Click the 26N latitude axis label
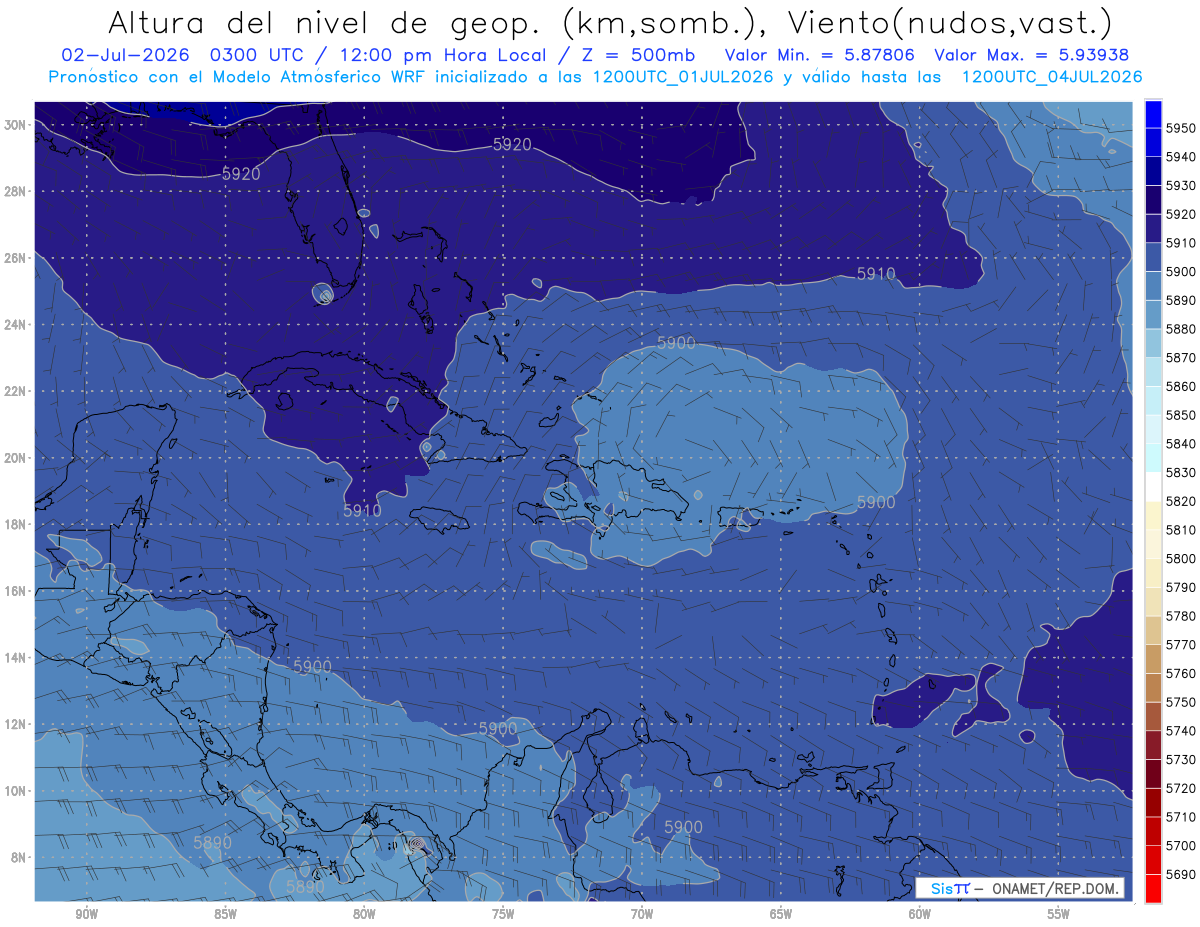Viewport: 1200px width, 927px height. pyautogui.click(x=15, y=258)
